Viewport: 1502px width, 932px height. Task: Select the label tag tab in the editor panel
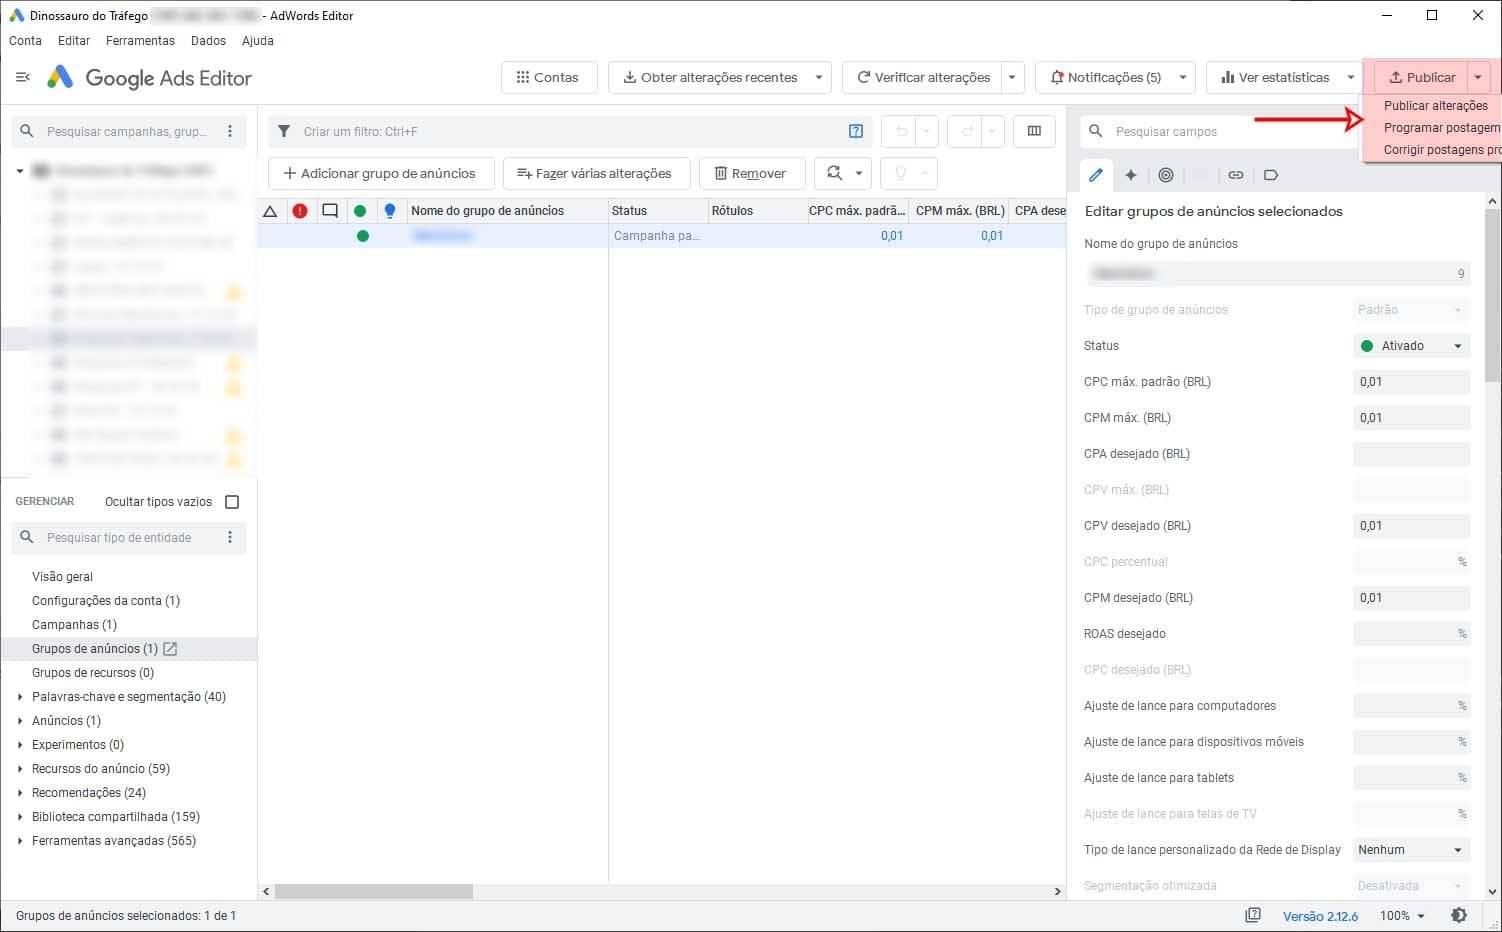coord(1271,175)
